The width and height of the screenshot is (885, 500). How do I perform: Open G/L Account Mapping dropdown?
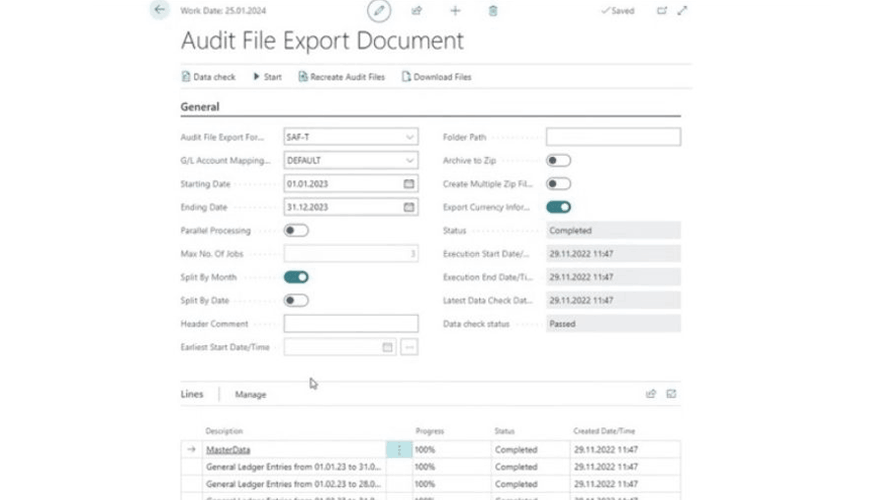click(409, 161)
